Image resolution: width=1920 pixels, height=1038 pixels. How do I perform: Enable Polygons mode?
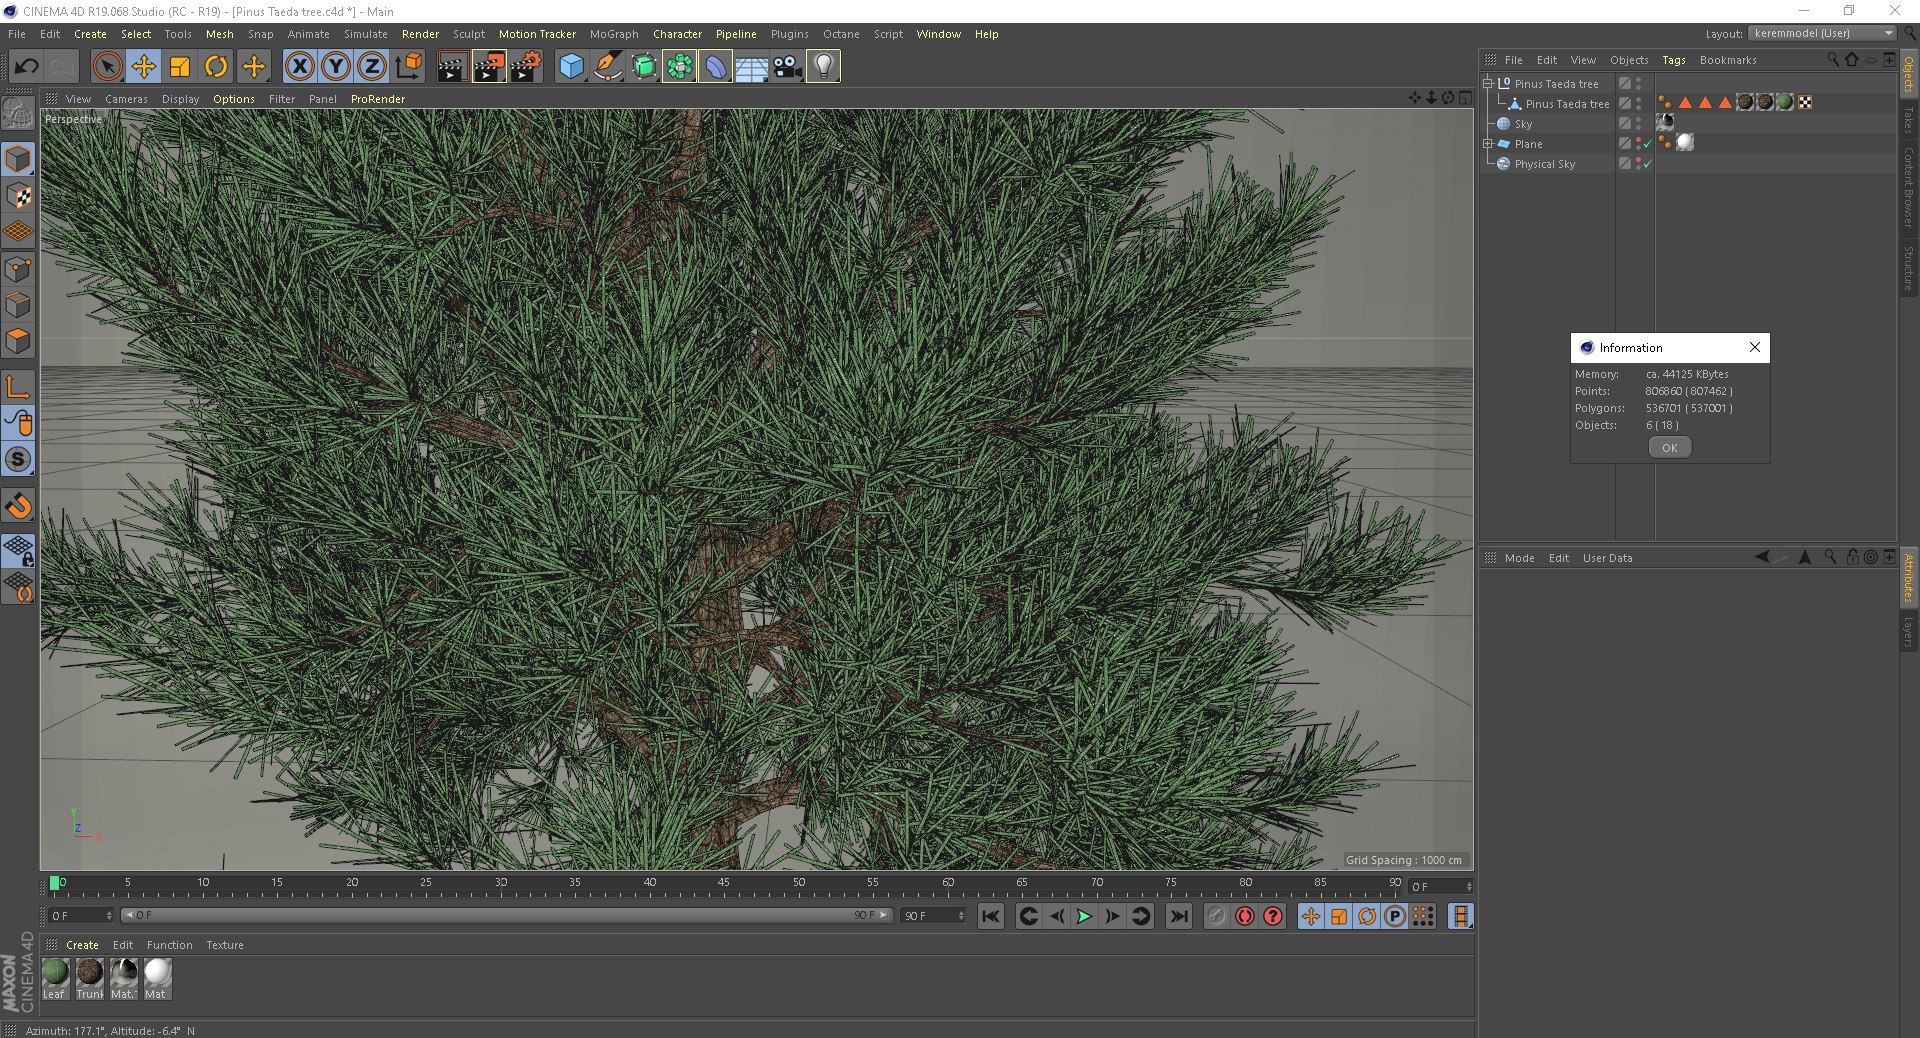pos(19,341)
